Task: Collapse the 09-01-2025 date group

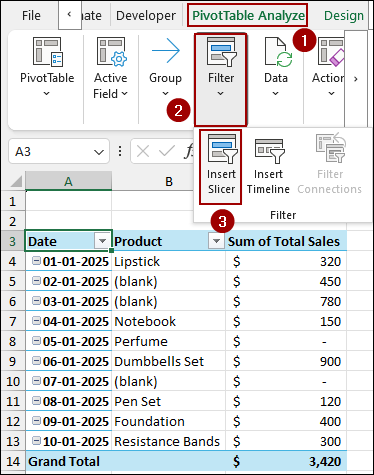Action: tap(36, 420)
